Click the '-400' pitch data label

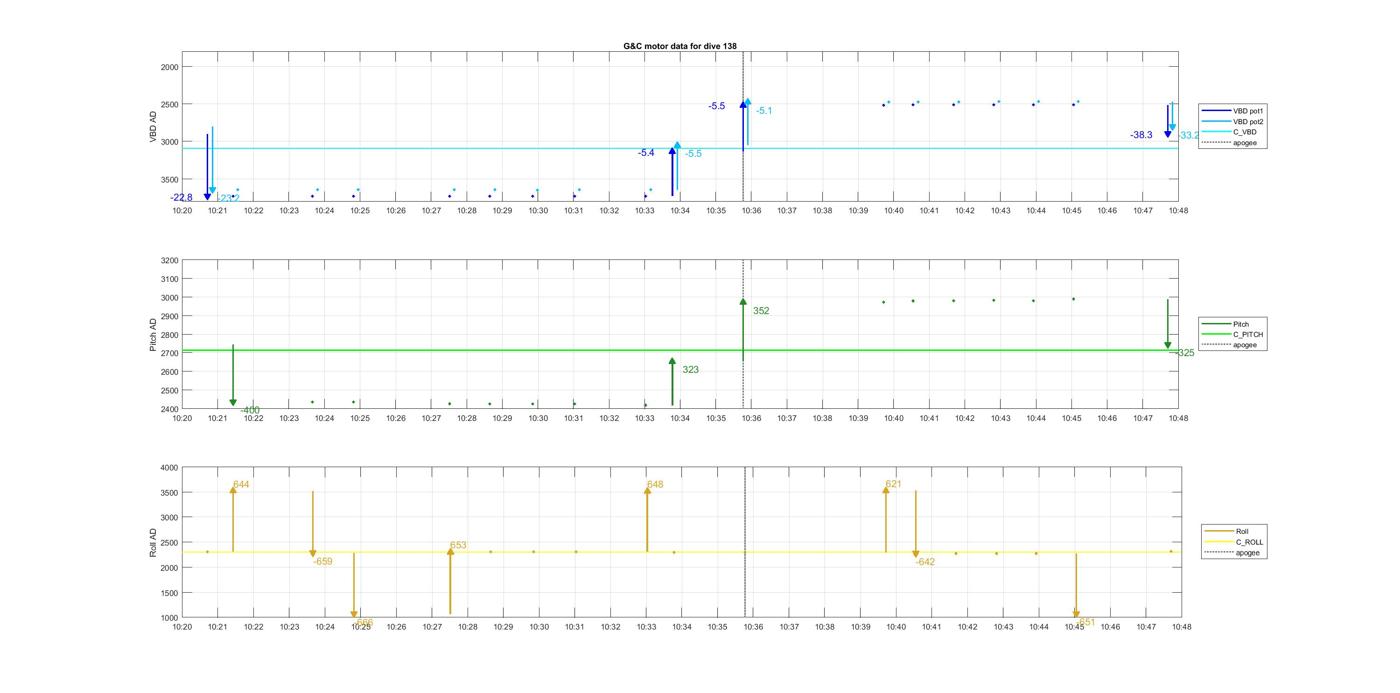pos(250,410)
